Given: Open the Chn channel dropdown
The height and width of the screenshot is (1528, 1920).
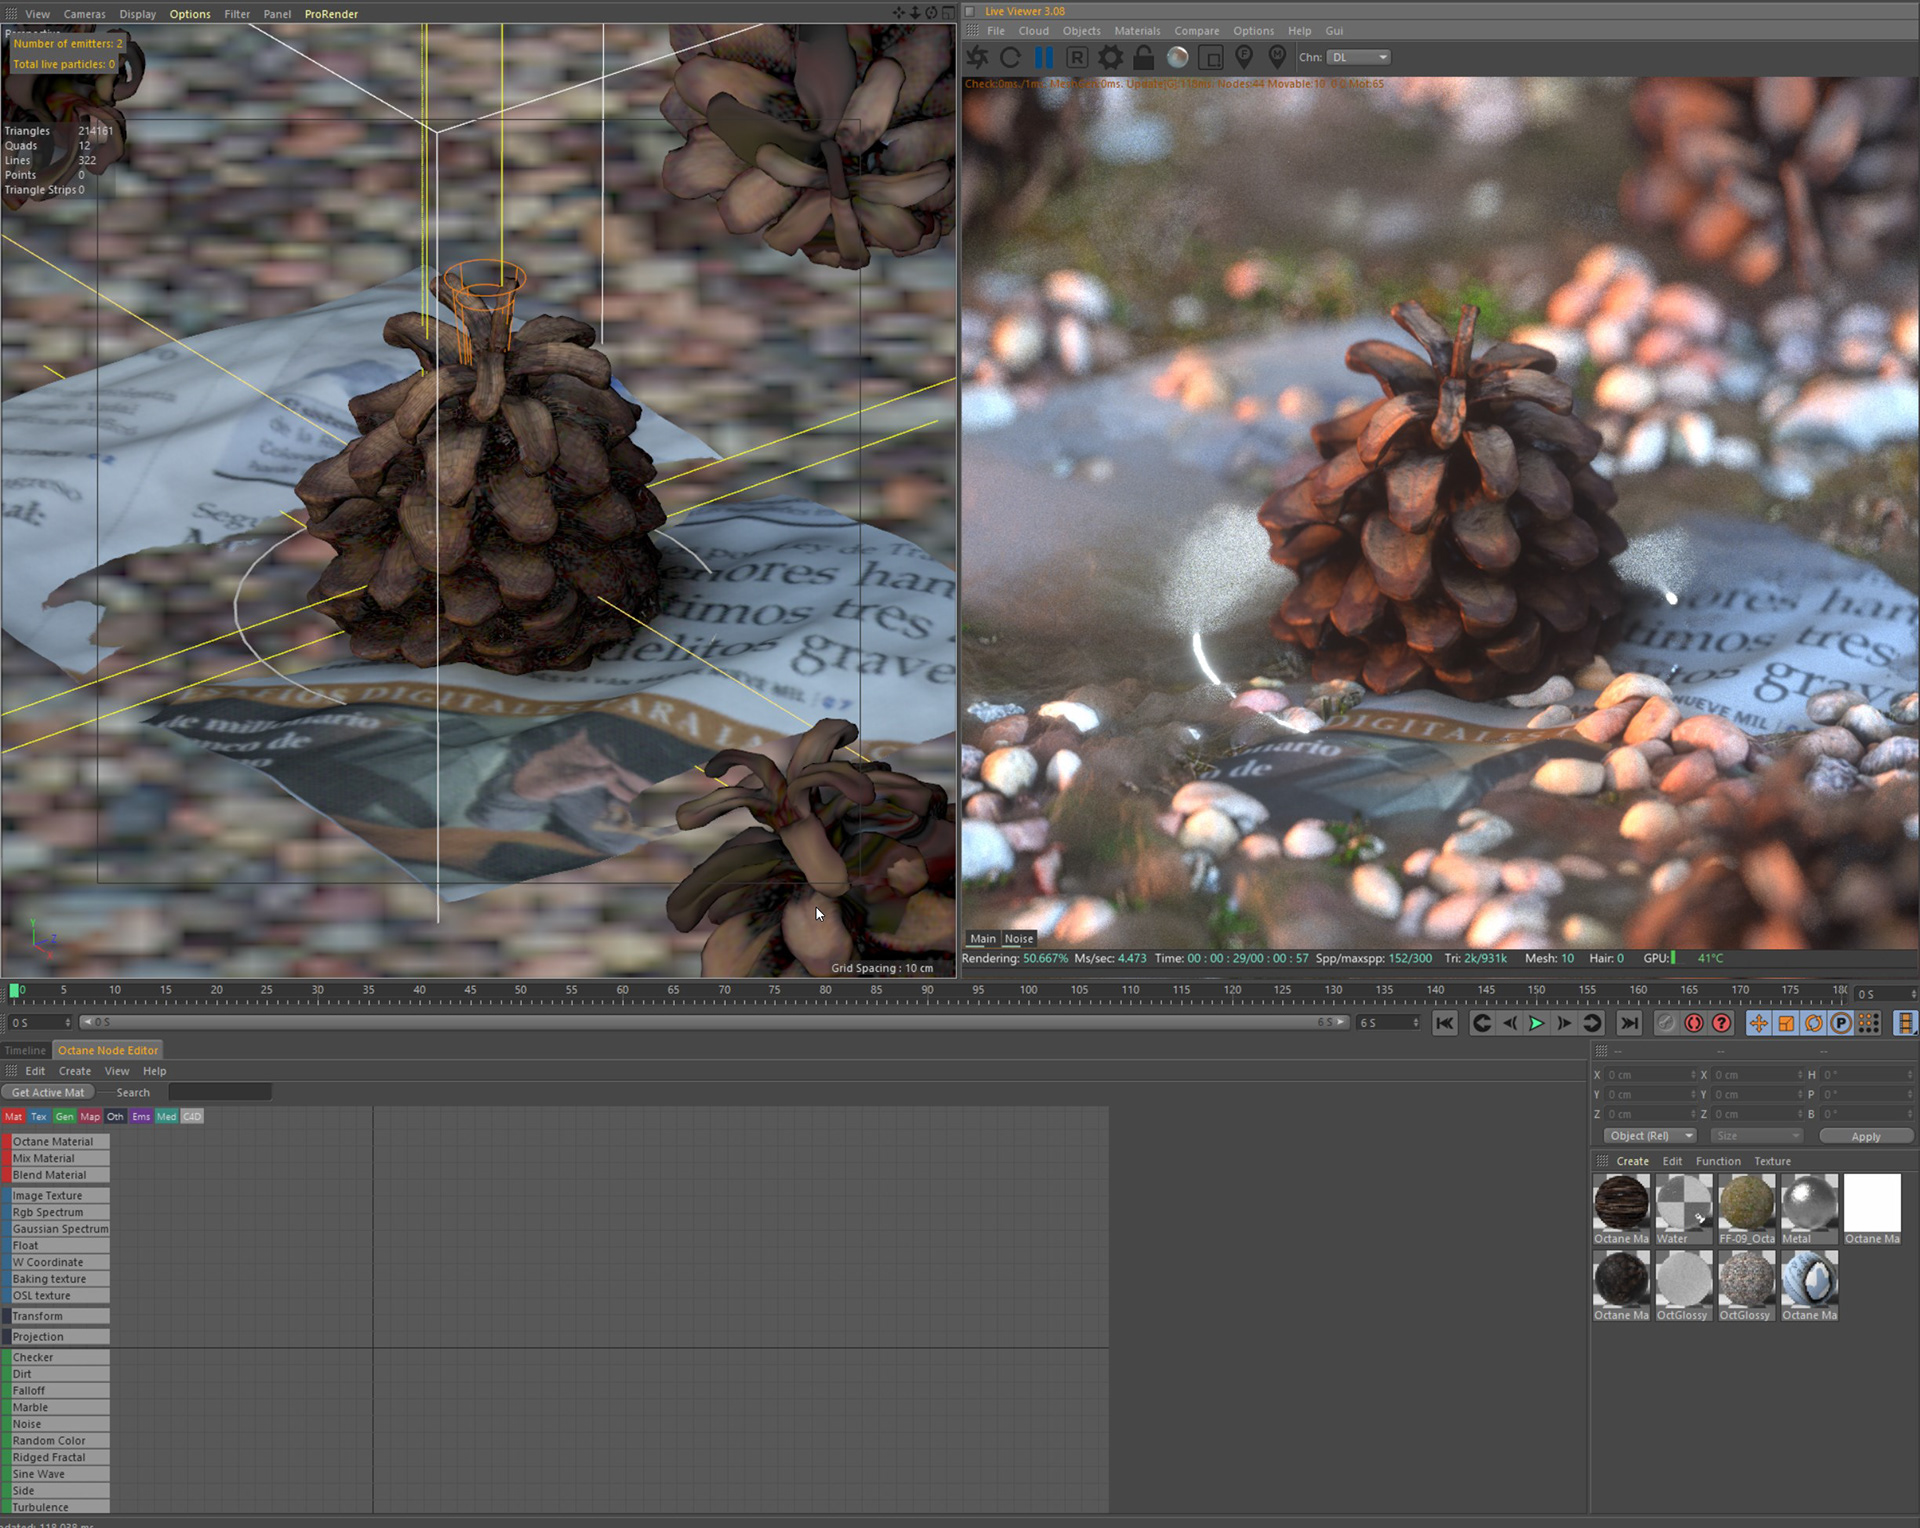Looking at the screenshot, I should pos(1359,58).
